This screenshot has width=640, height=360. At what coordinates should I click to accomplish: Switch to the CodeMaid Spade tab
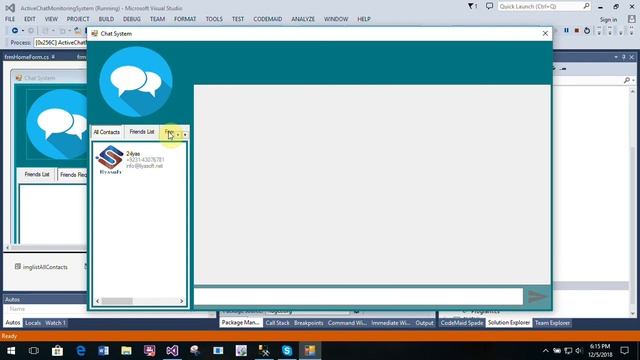(x=462, y=323)
